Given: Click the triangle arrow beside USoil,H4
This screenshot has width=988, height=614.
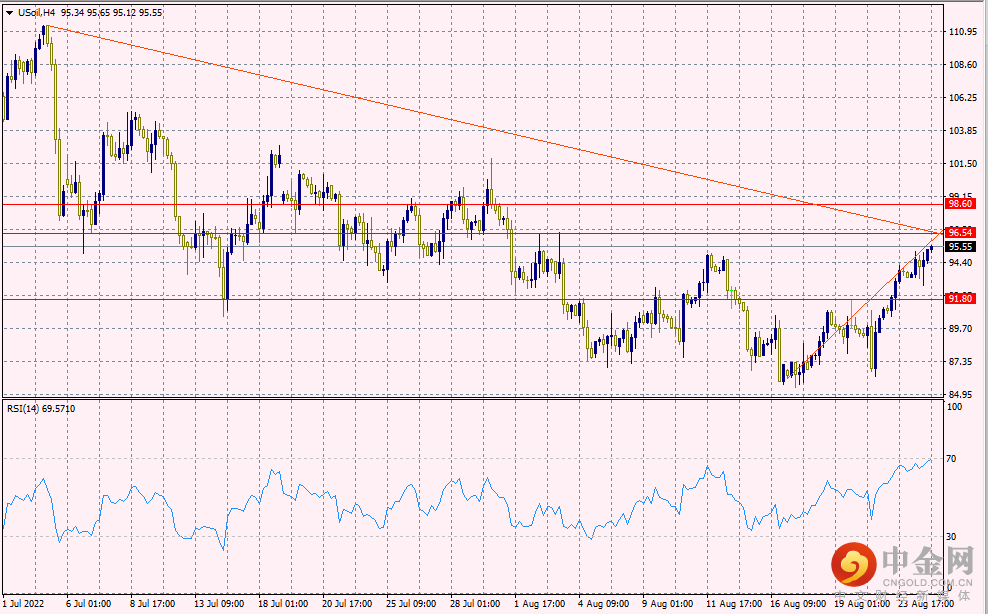Looking at the screenshot, I should point(10,12).
